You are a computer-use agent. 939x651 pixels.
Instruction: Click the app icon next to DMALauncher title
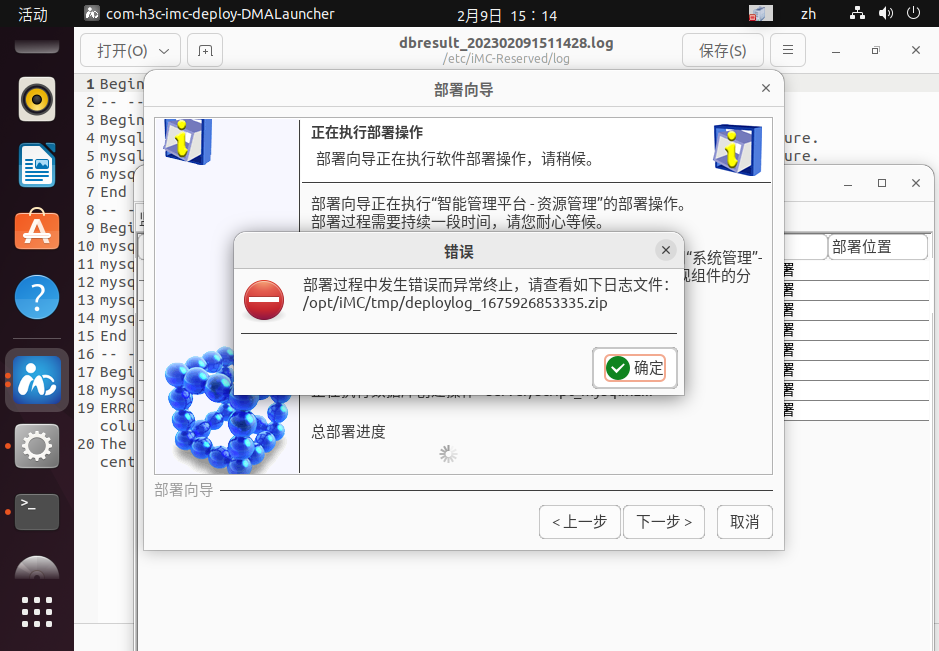[92, 13]
